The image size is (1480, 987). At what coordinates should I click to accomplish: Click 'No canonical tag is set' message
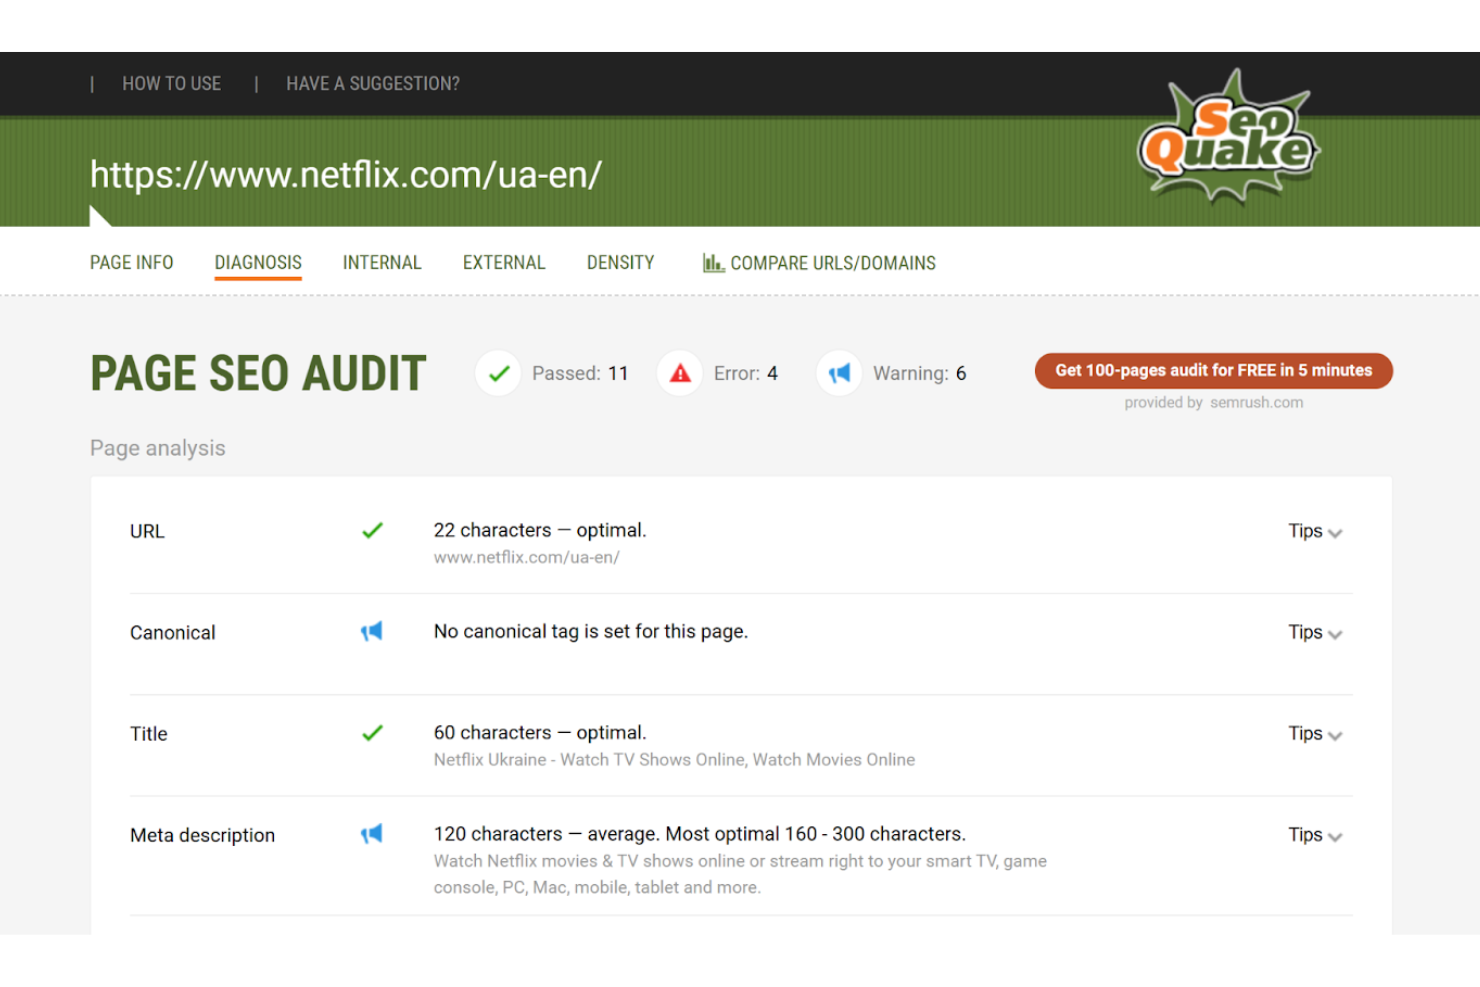click(x=591, y=631)
